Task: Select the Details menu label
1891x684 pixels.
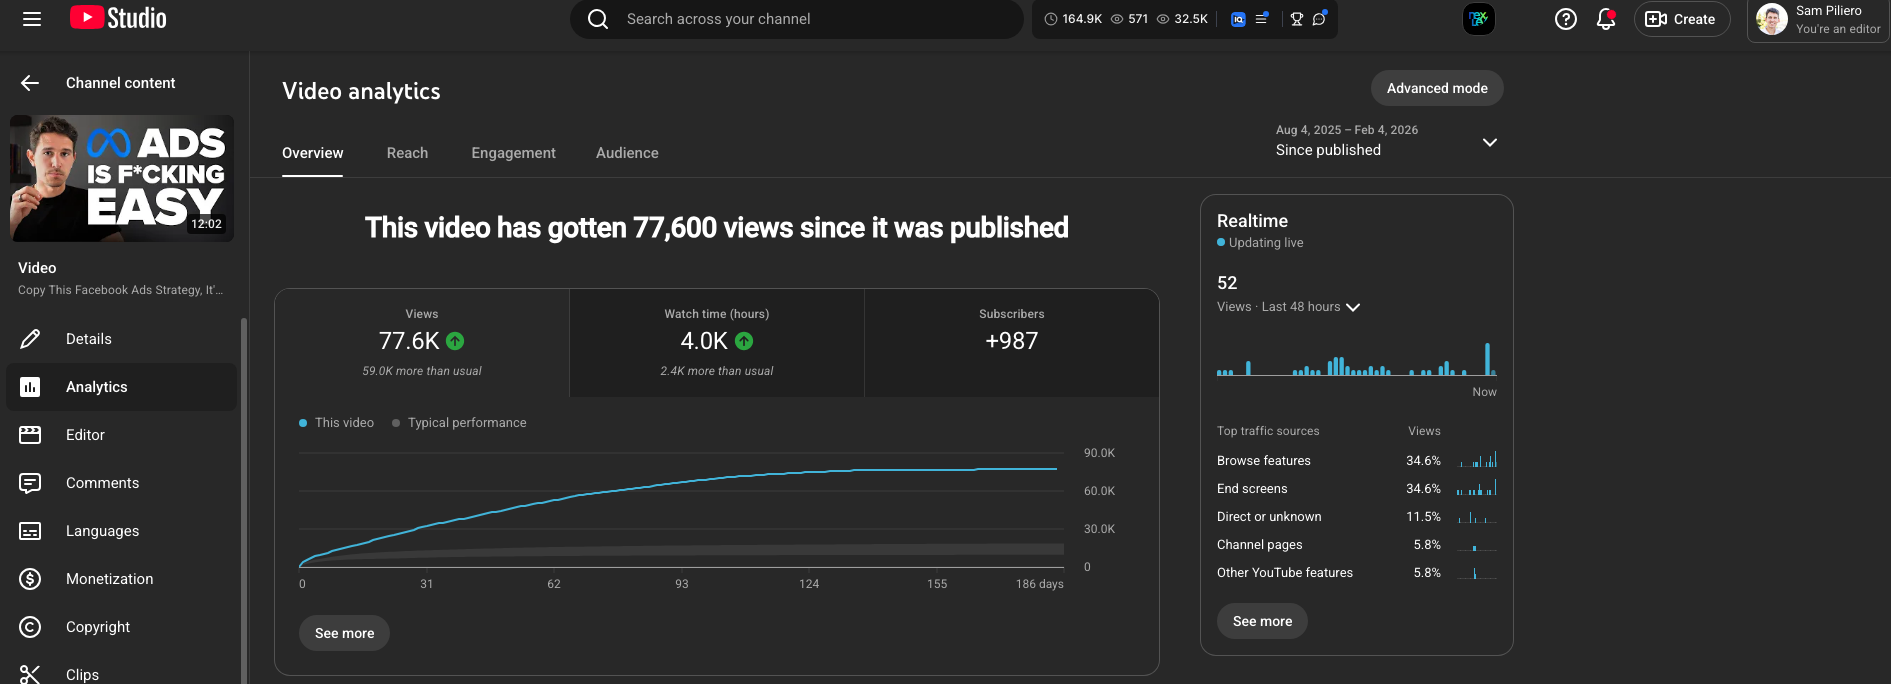Action: pyautogui.click(x=89, y=339)
